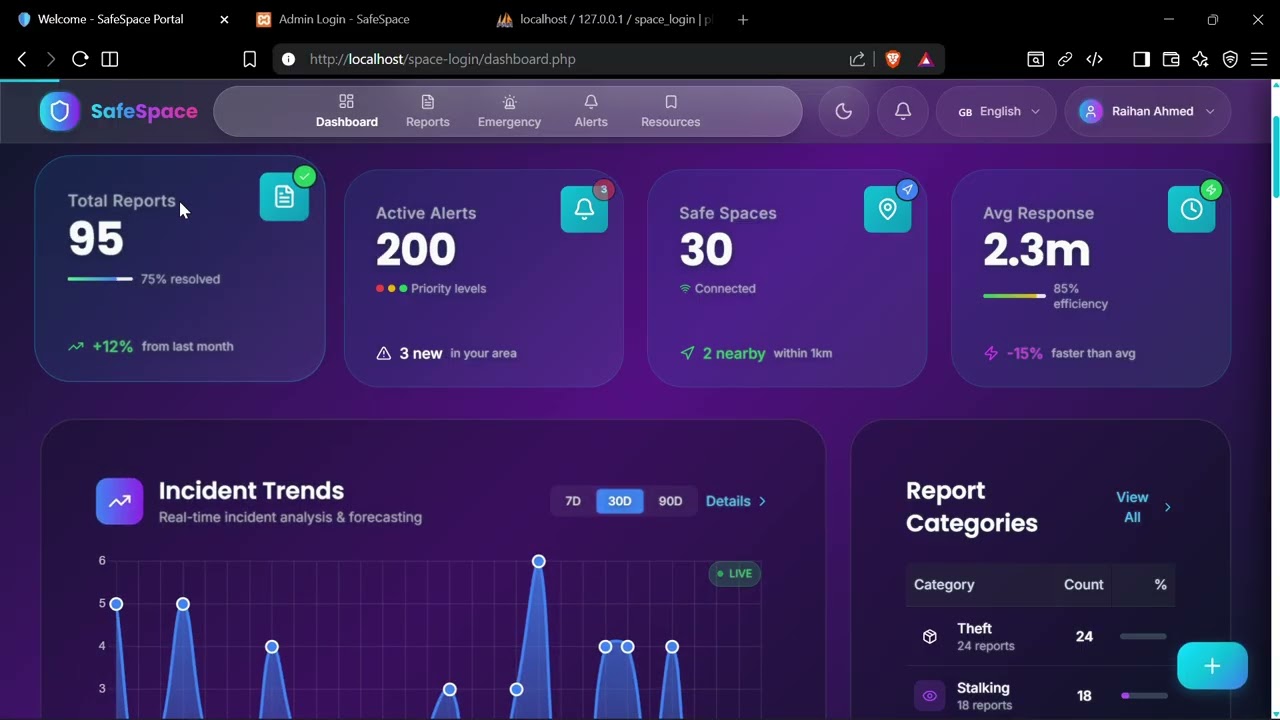Toggle dark mode with the moon icon

click(844, 111)
